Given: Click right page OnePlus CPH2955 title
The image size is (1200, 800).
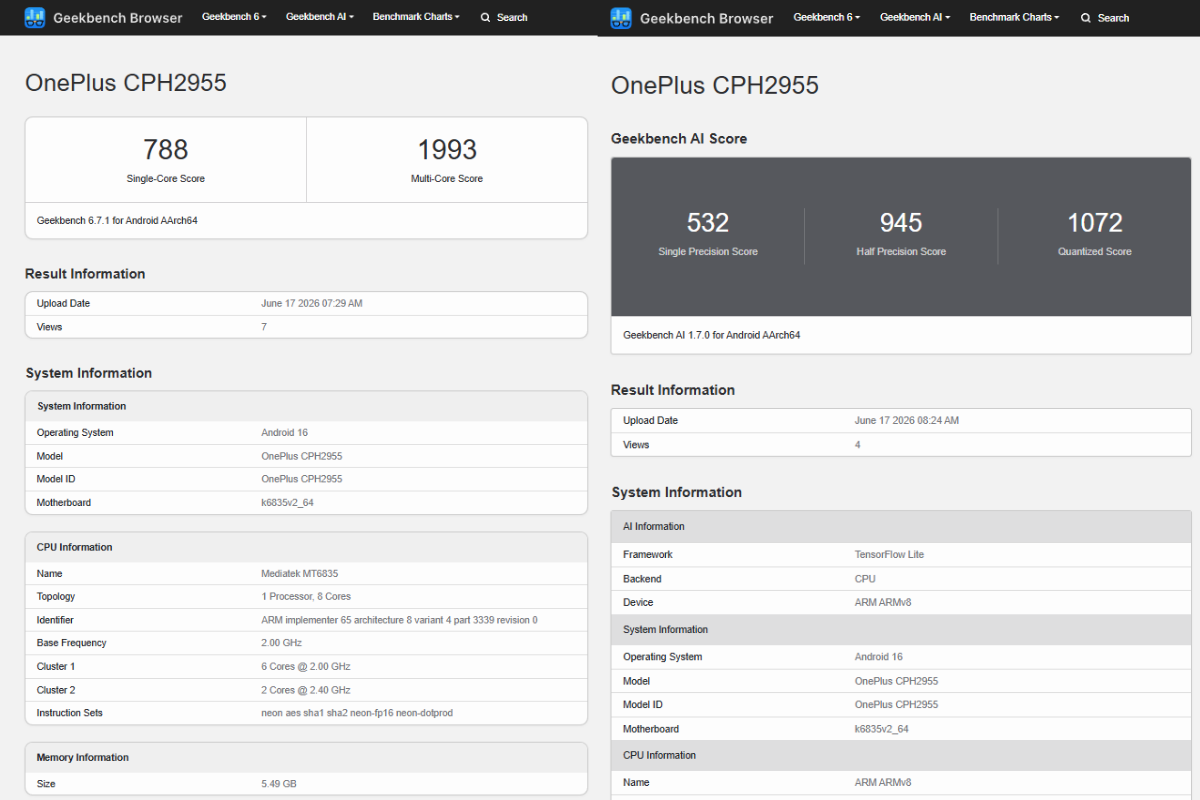Looking at the screenshot, I should (x=715, y=85).
